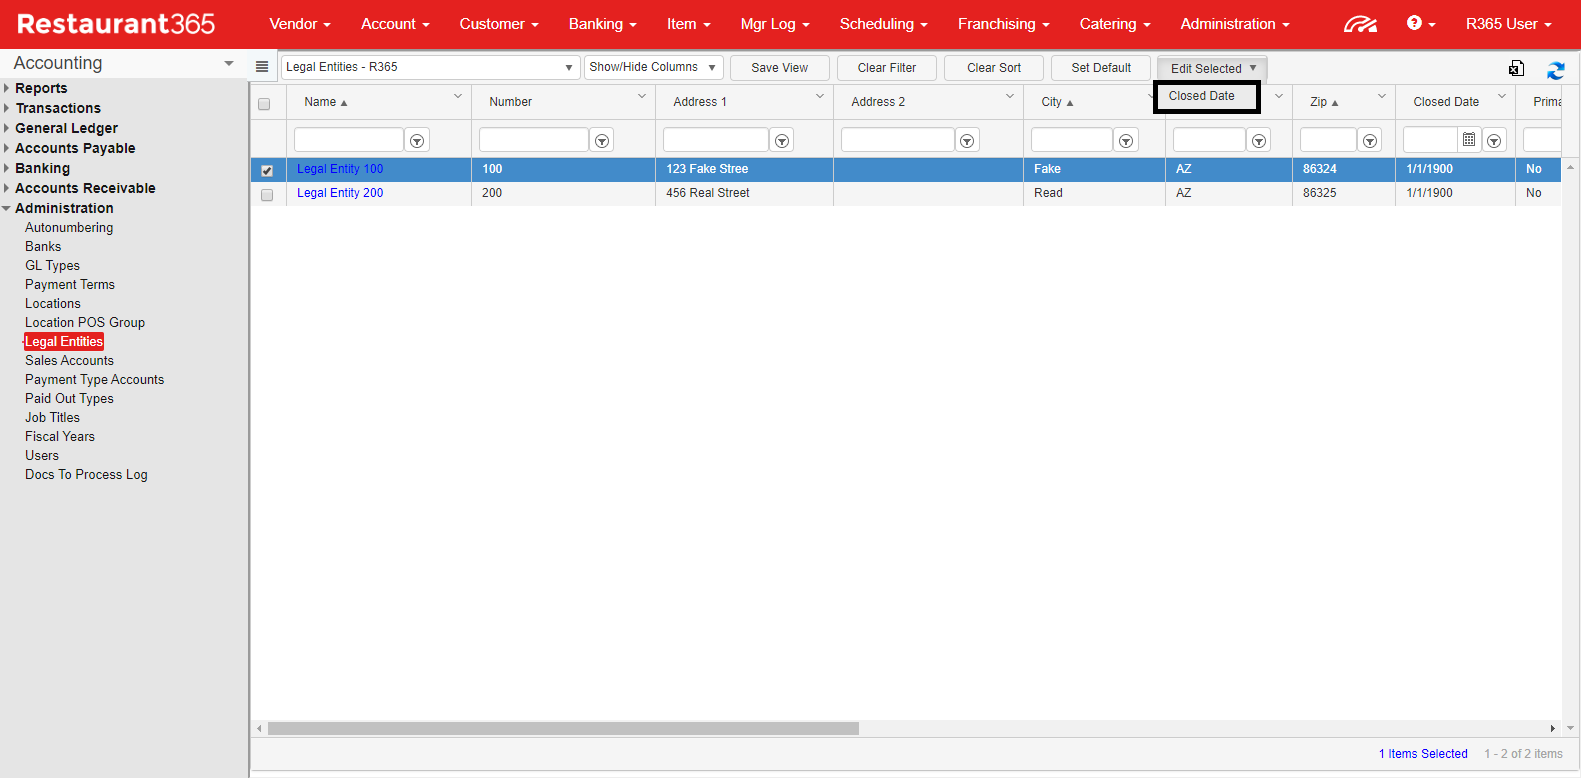The width and height of the screenshot is (1581, 778).
Task: Open Name column header menu chevron
Action: click(458, 96)
